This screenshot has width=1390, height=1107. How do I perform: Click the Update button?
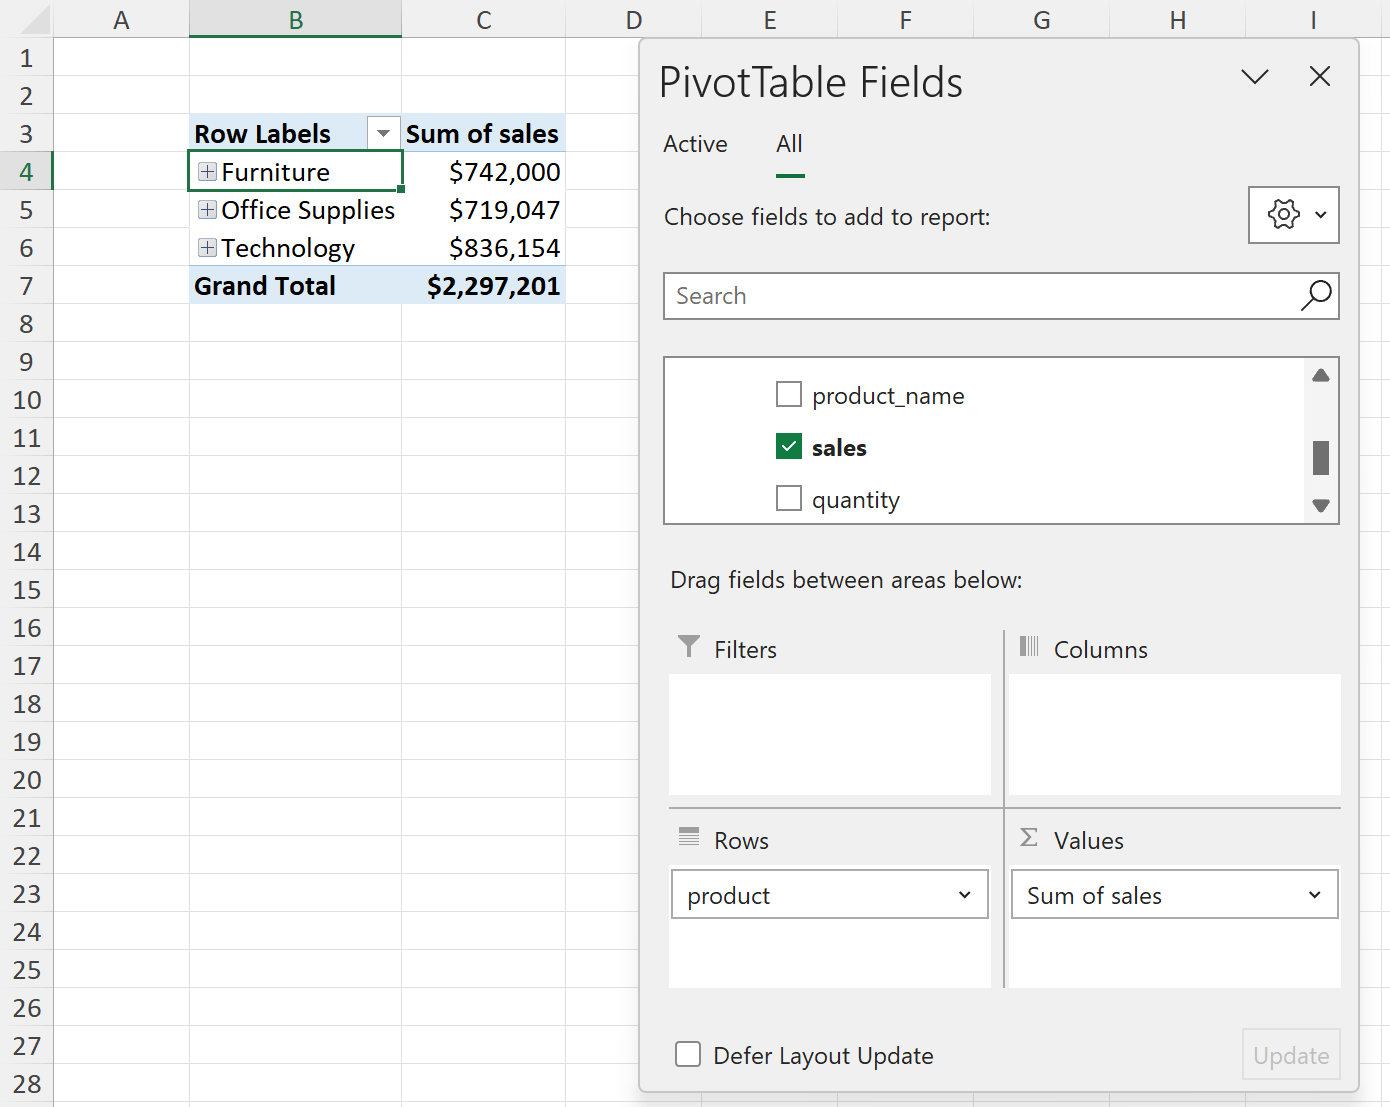pos(1291,1054)
